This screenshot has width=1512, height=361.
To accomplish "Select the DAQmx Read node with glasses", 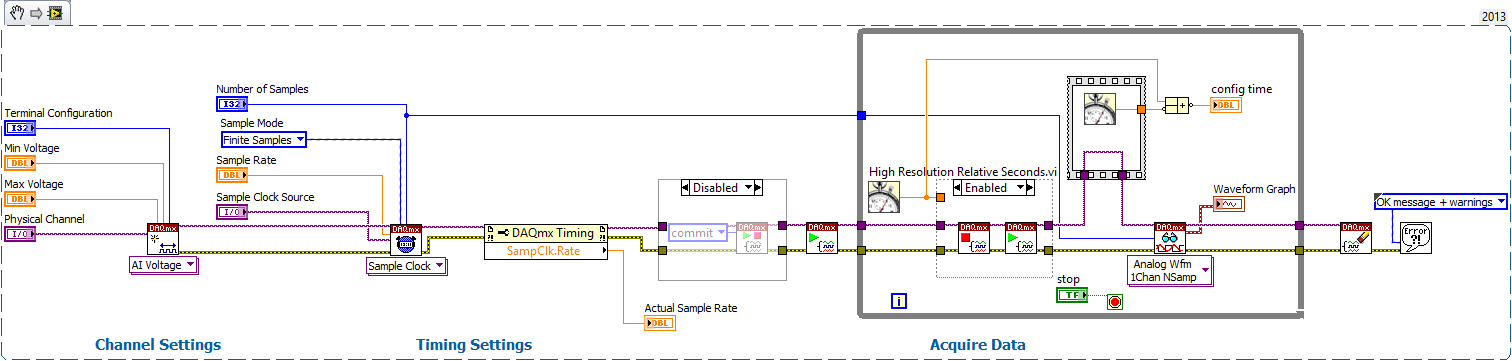I will click(x=1169, y=238).
